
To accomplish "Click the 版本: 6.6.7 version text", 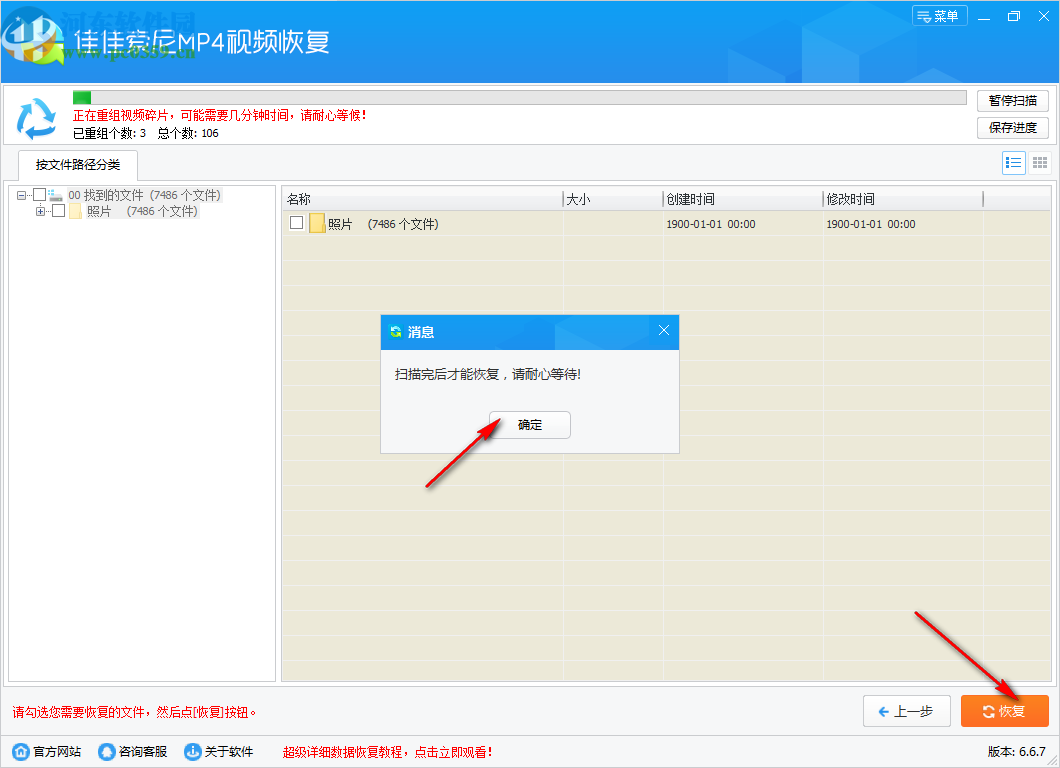I will 1016,752.
